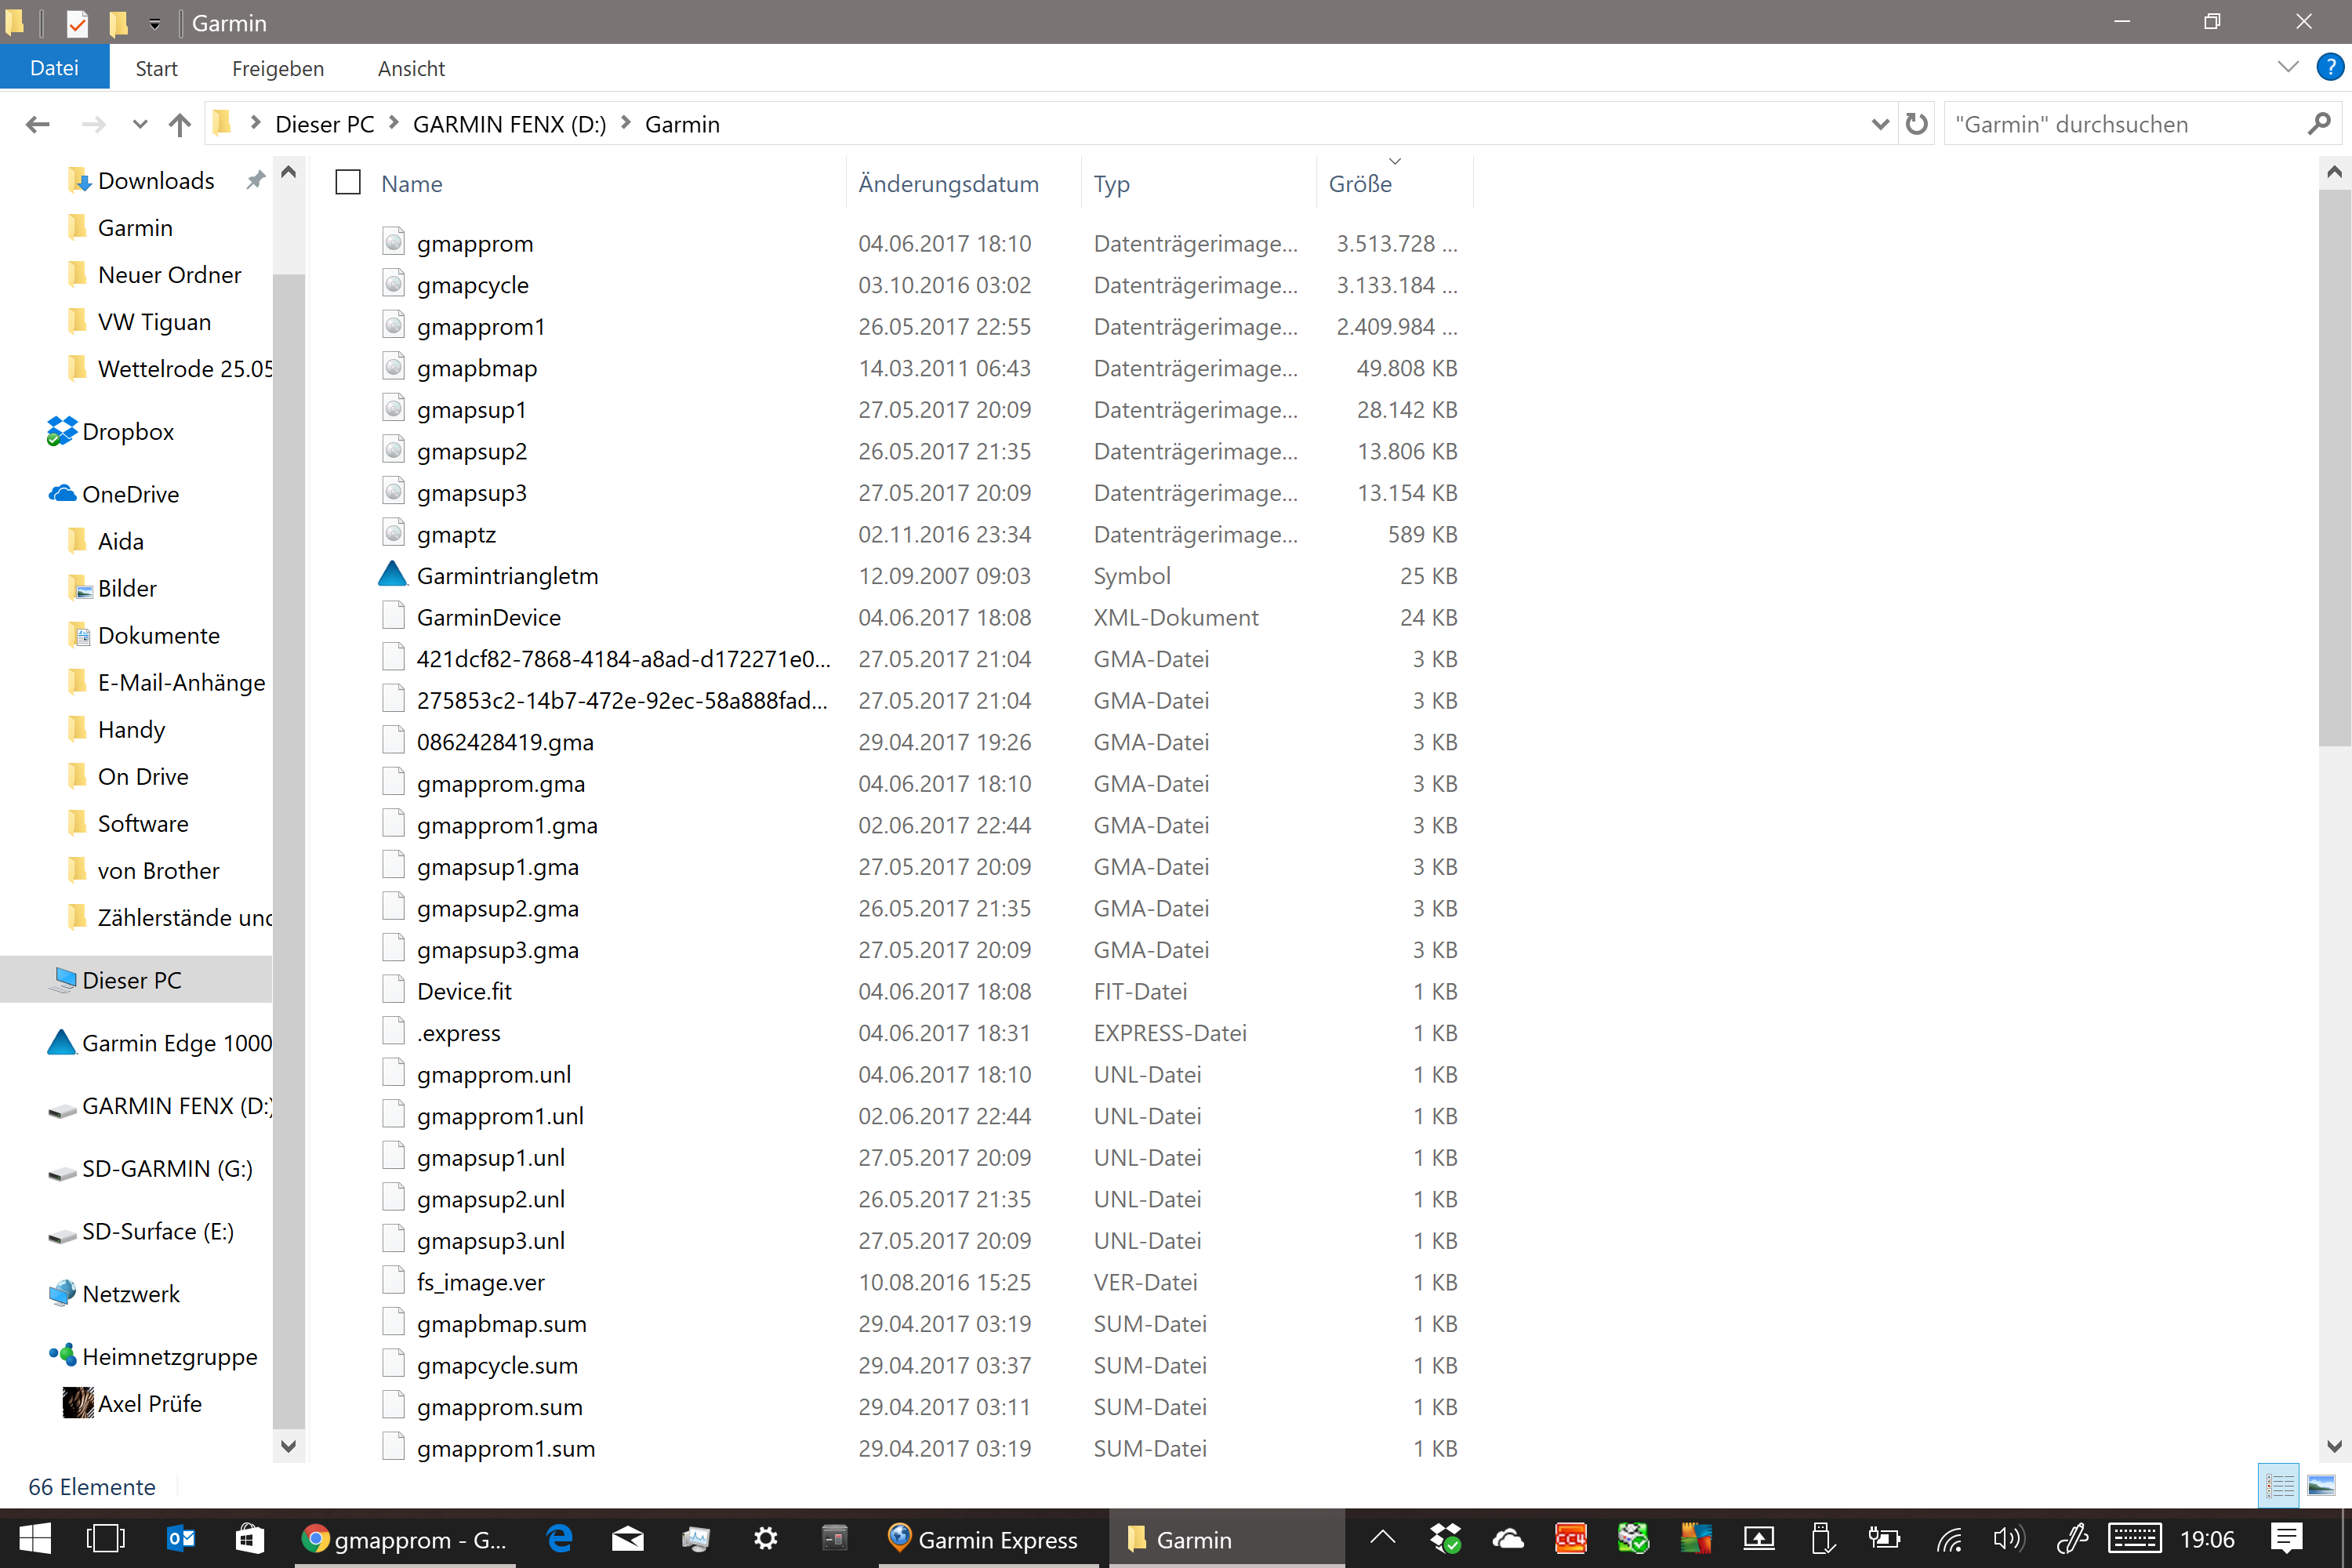Open Settings gear on taskbar

pos(765,1538)
